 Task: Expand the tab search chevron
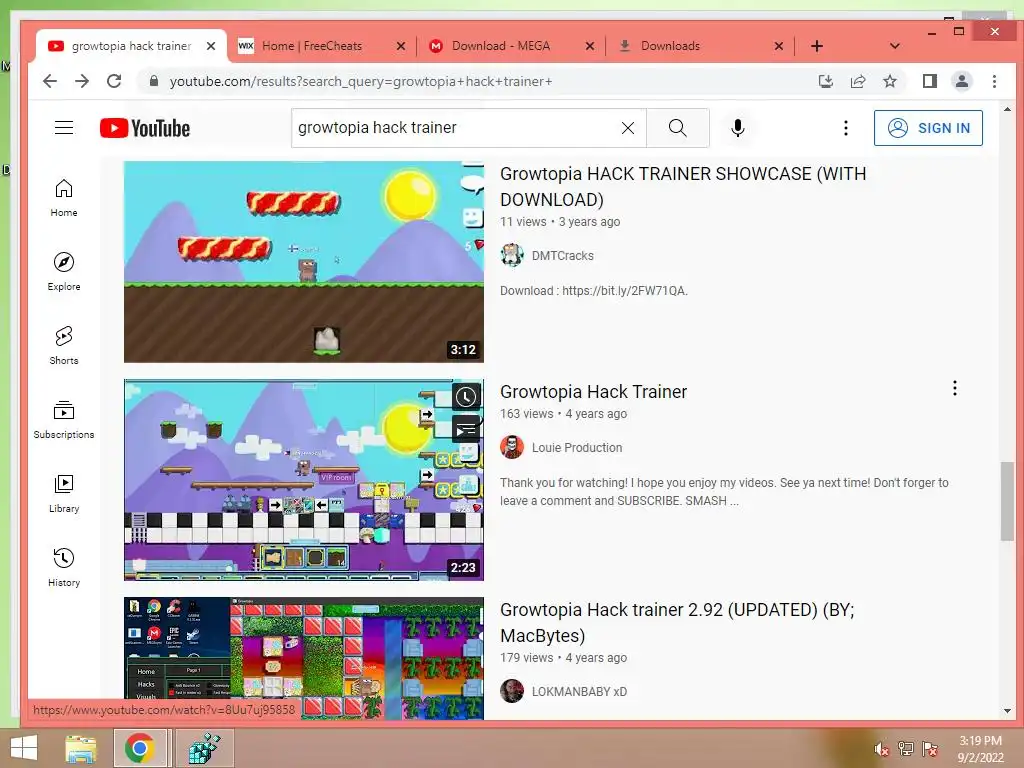pos(895,46)
